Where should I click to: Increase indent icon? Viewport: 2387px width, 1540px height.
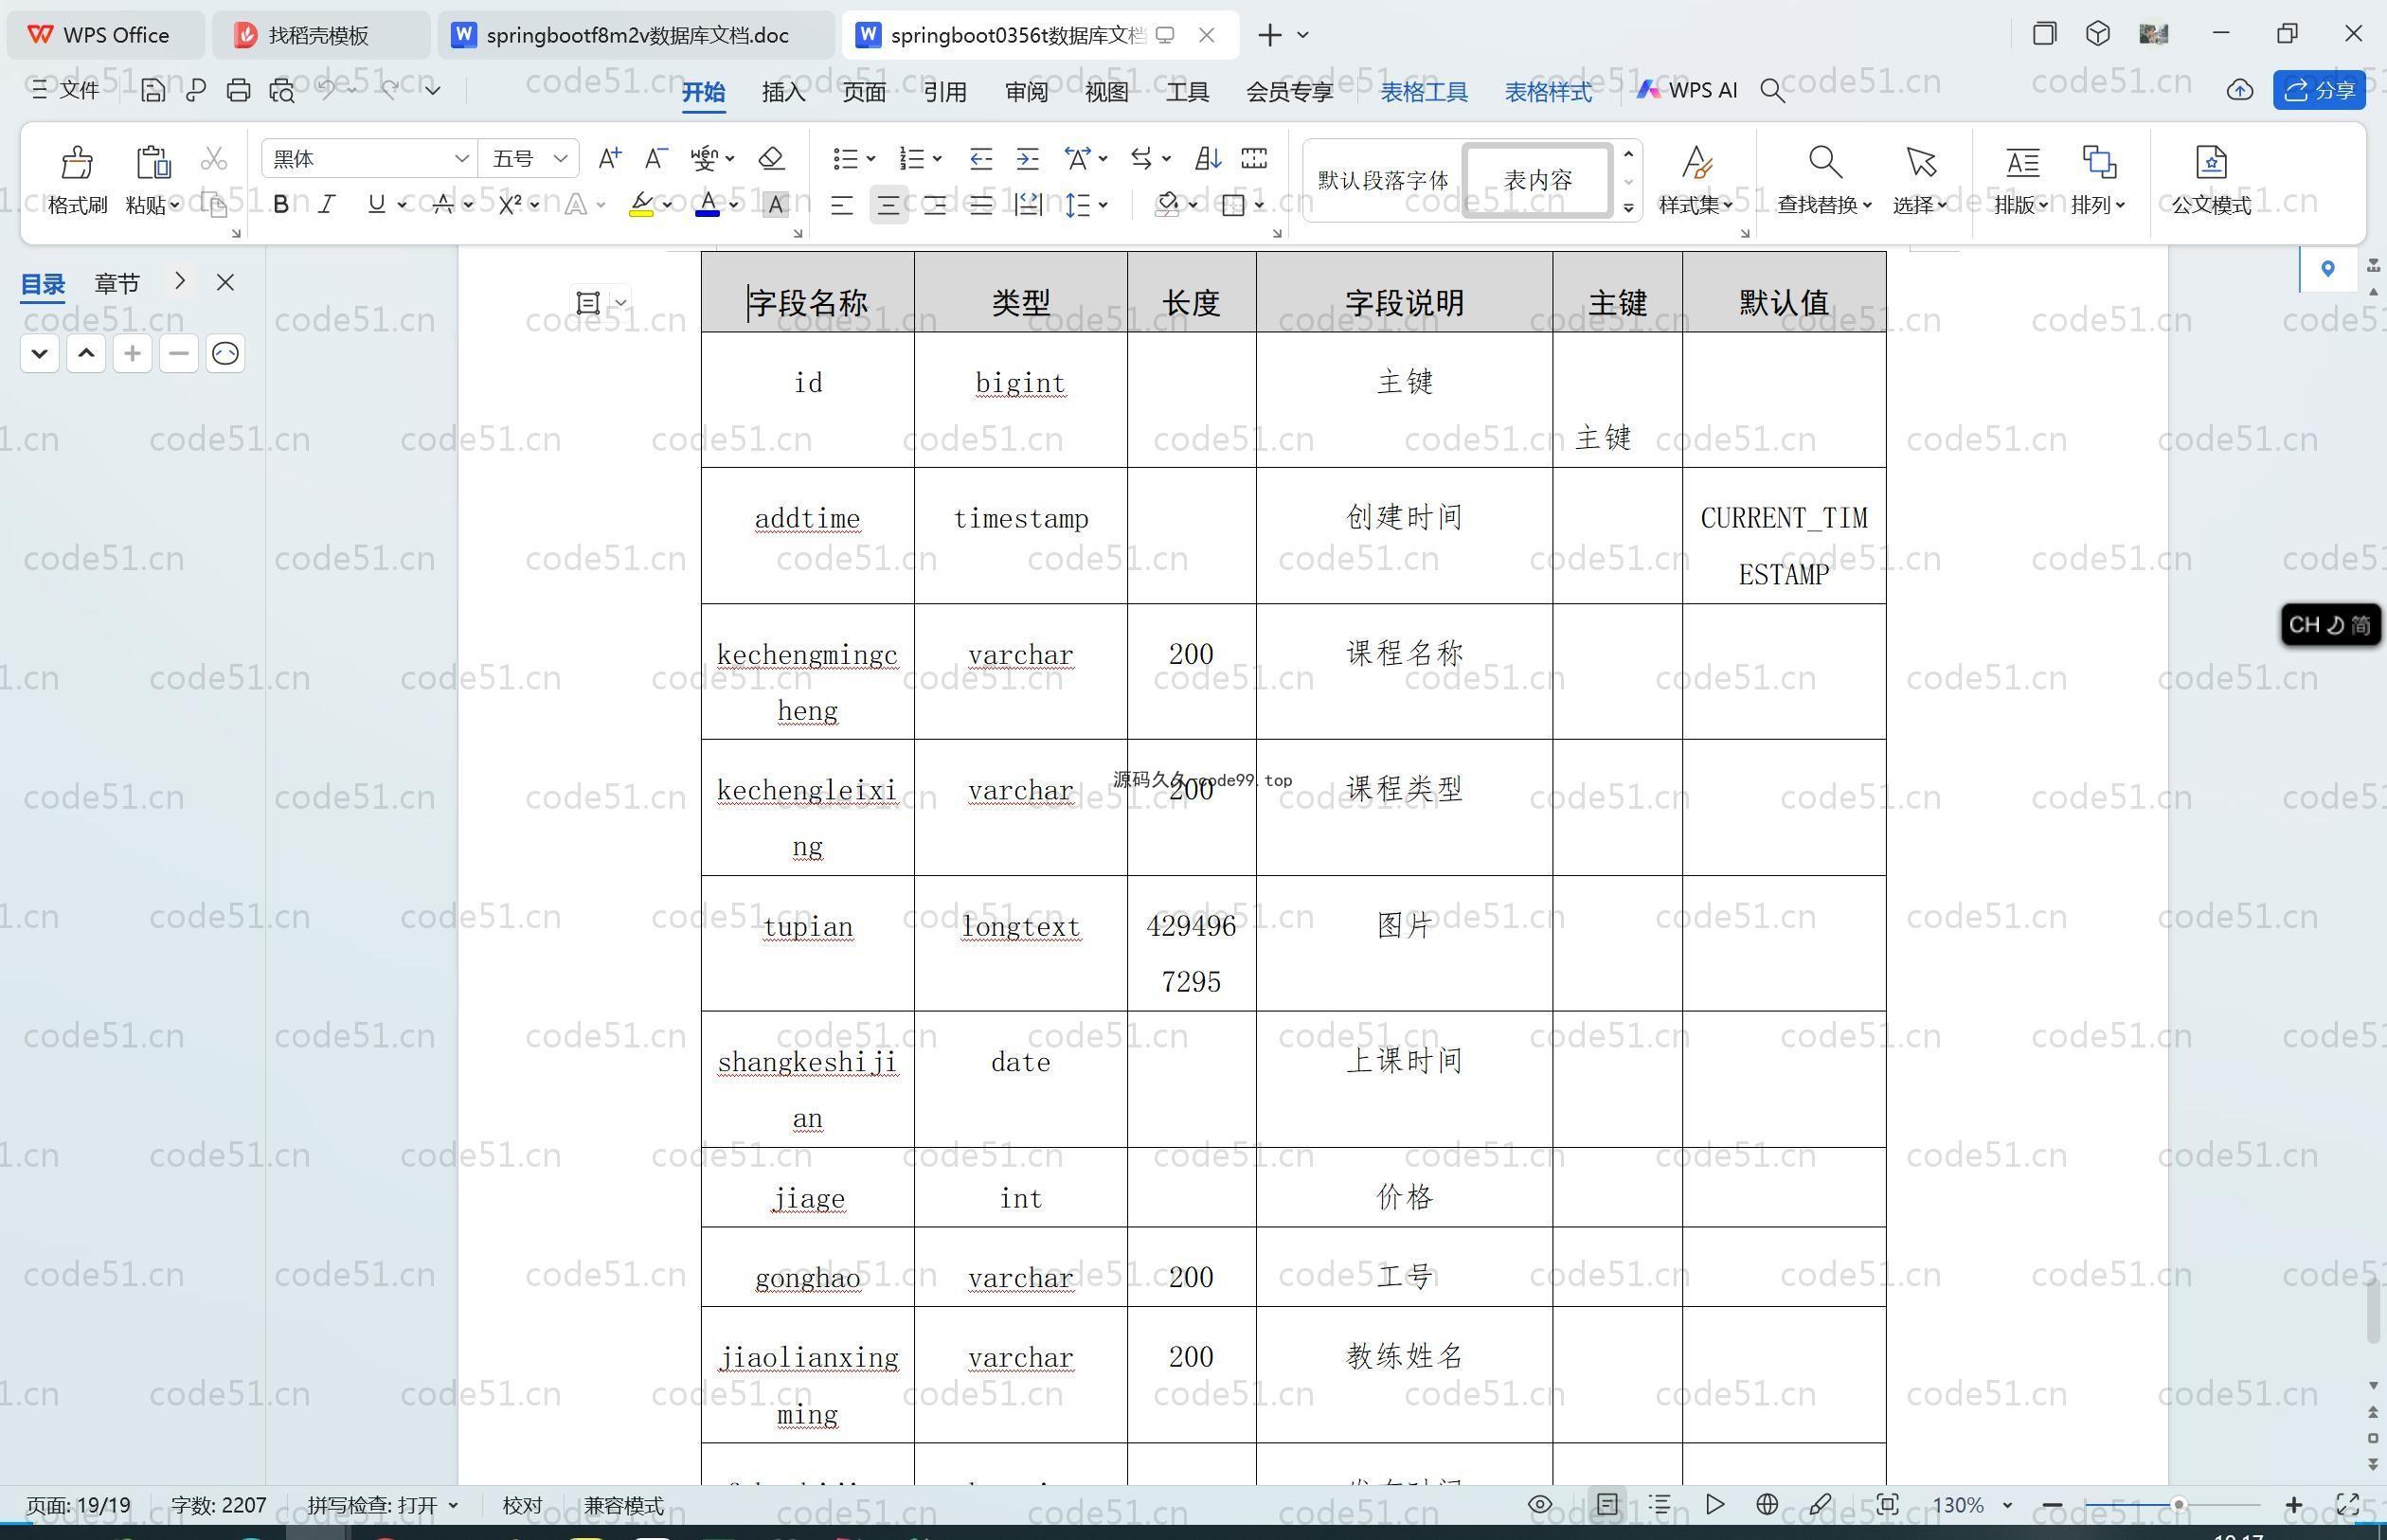pos(1027,158)
